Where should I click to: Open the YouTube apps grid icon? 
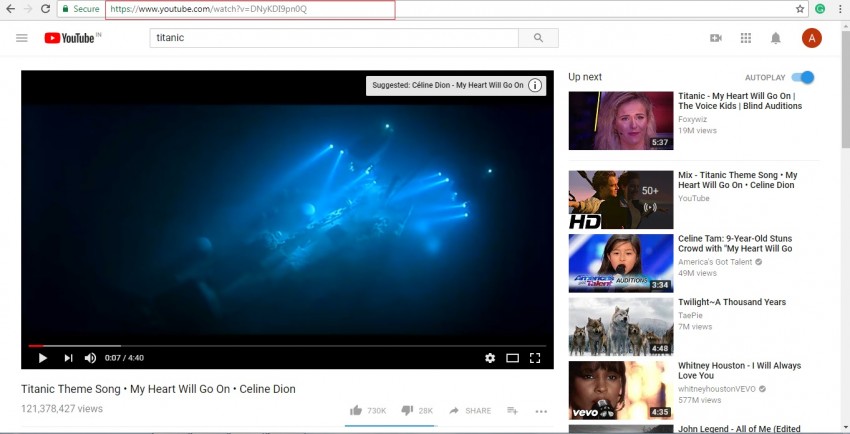tap(746, 38)
